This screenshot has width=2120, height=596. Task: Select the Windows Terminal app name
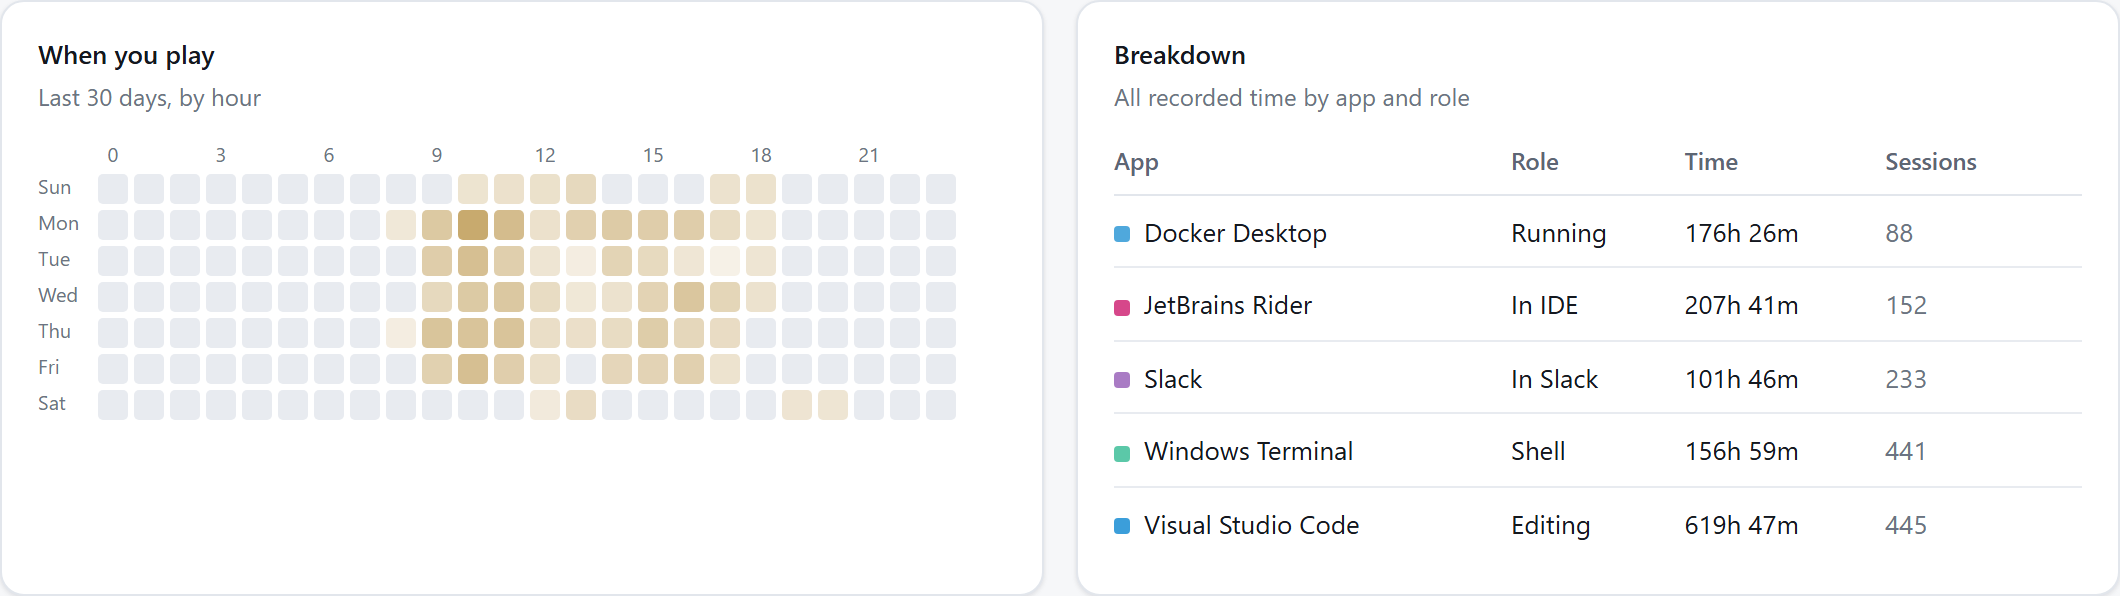tap(1248, 451)
